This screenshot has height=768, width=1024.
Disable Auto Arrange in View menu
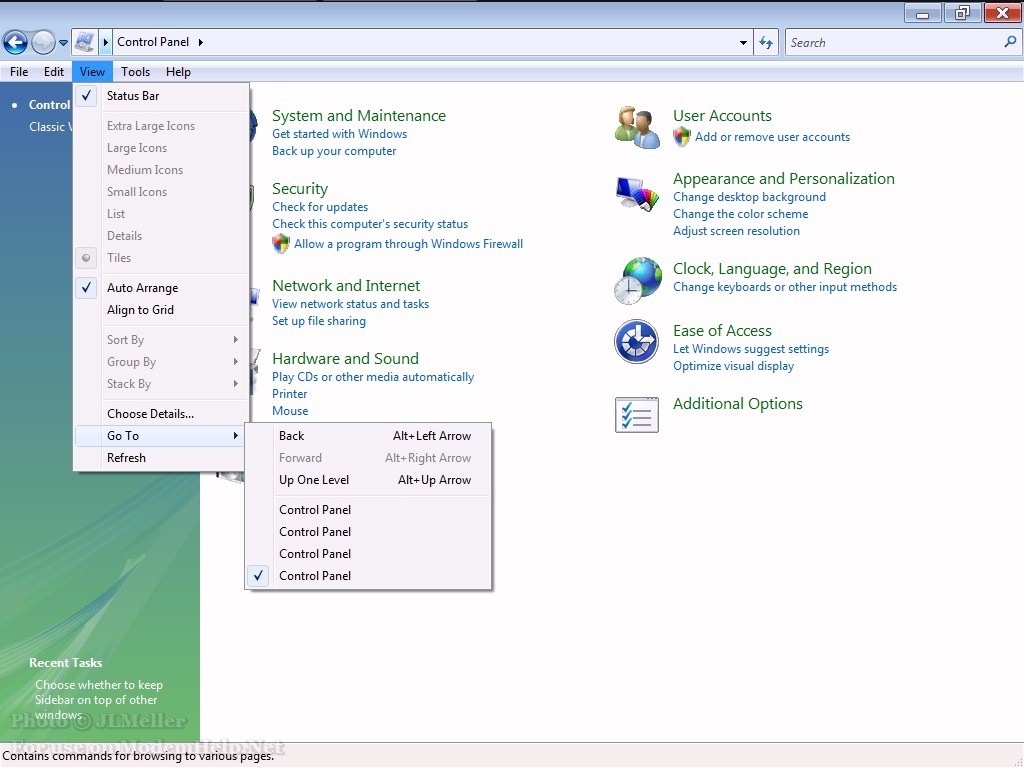click(142, 288)
